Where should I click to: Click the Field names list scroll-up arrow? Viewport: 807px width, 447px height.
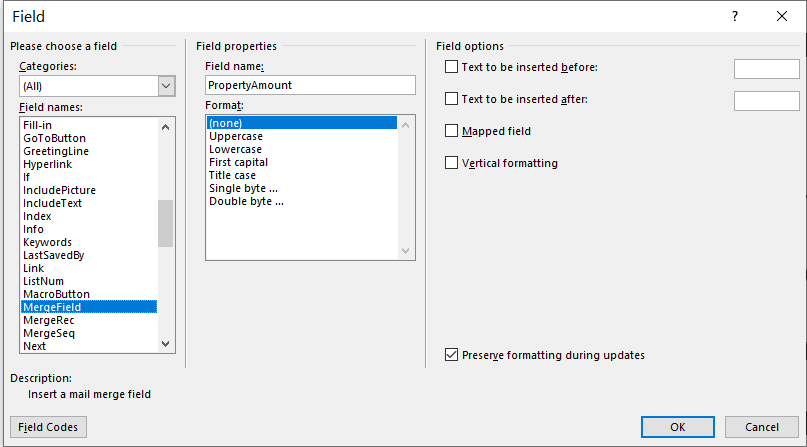pos(165,127)
